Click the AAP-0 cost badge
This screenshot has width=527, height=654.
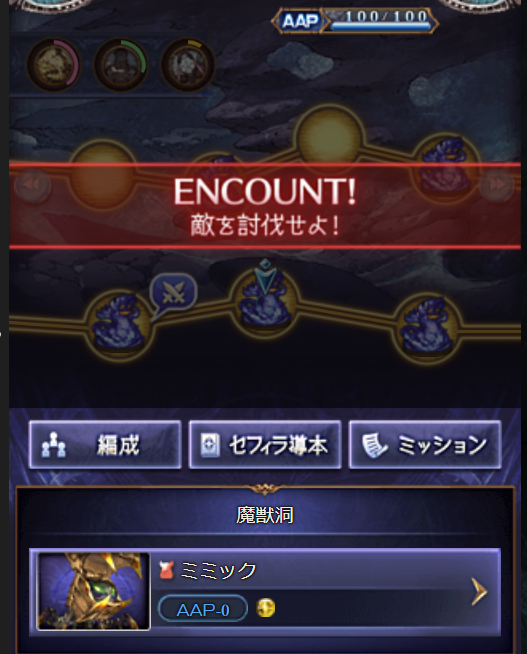[x=203, y=609]
